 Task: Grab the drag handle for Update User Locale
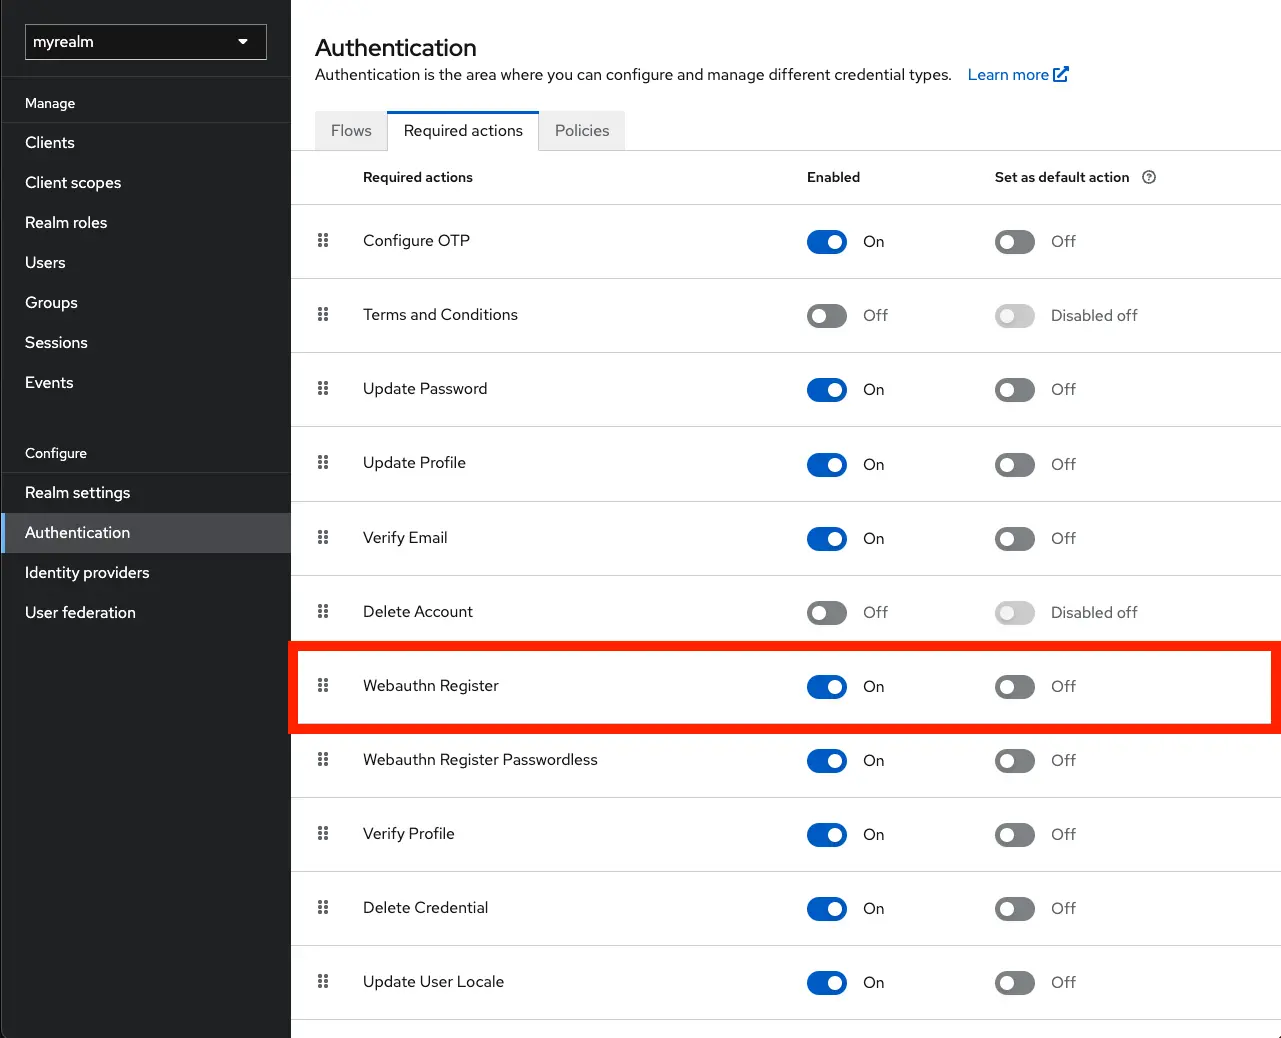click(x=323, y=981)
